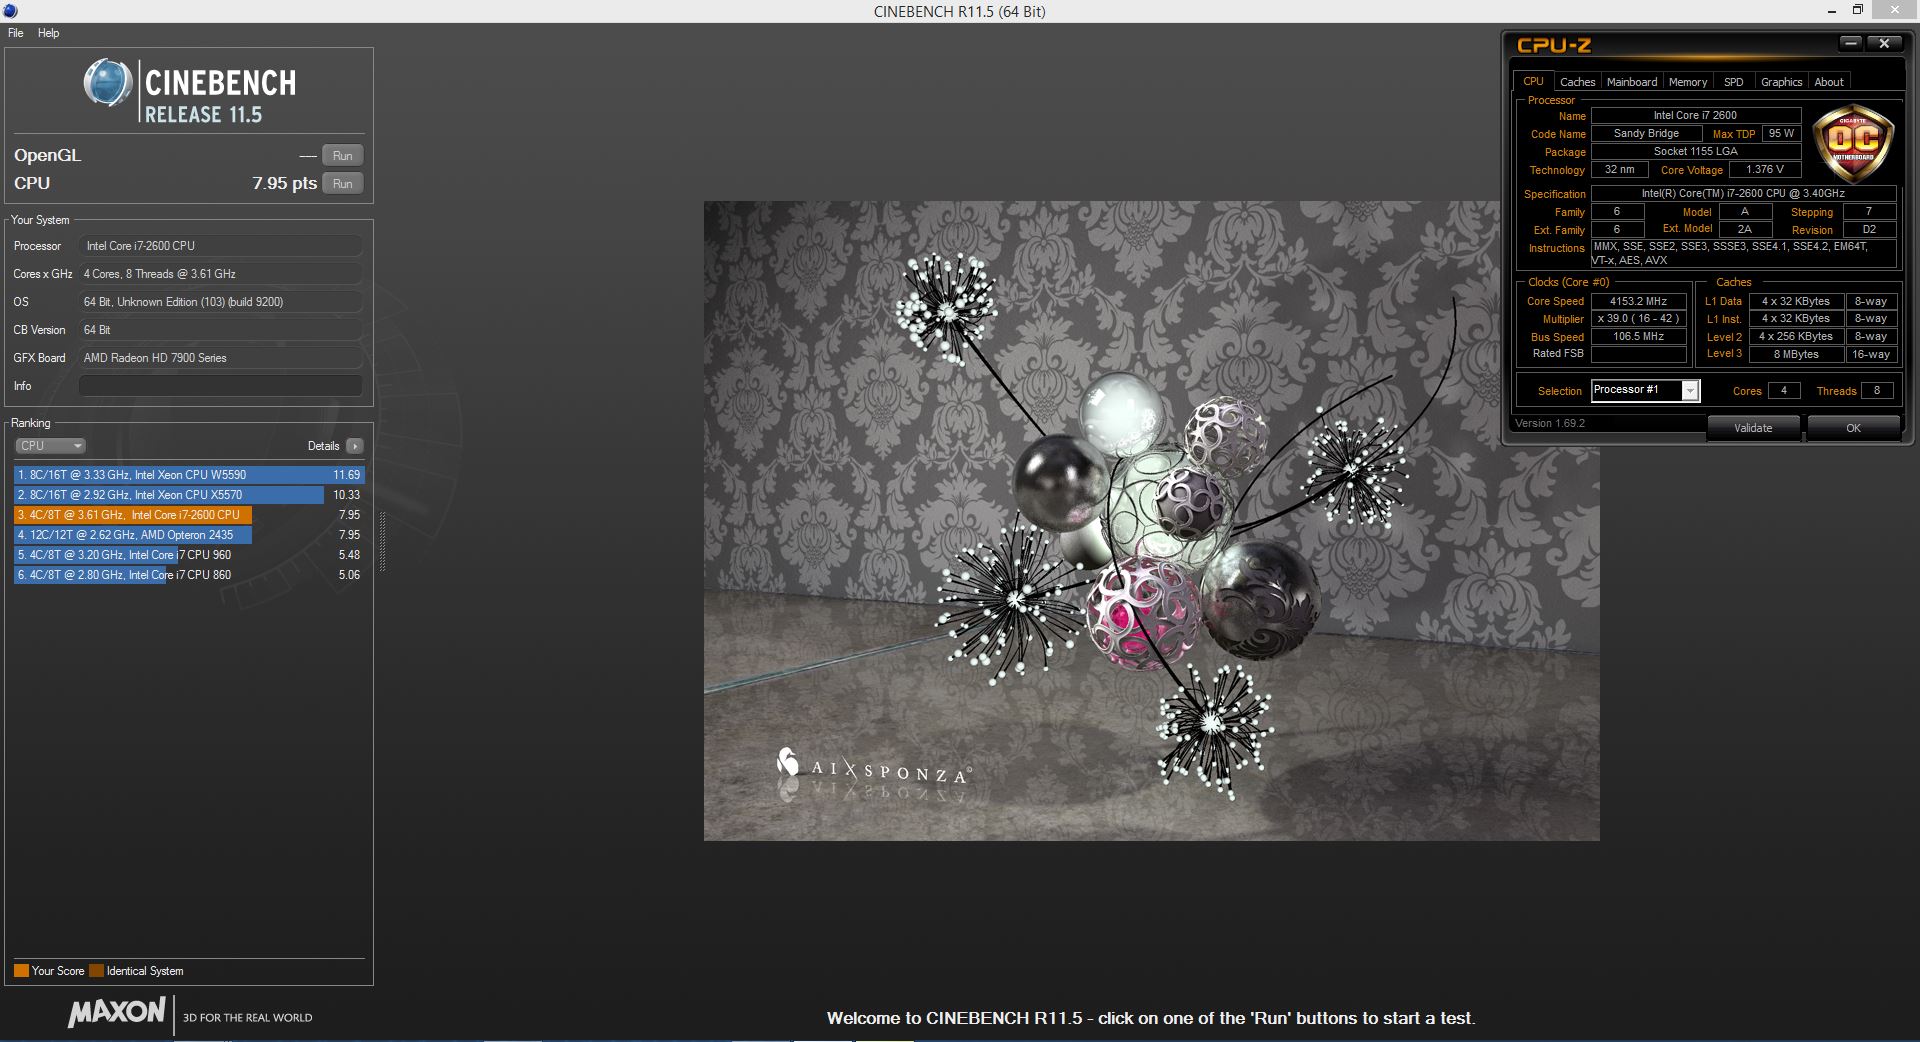Viewport: 1920px width, 1042px height.
Task: Open the File menu
Action: pyautogui.click(x=15, y=33)
